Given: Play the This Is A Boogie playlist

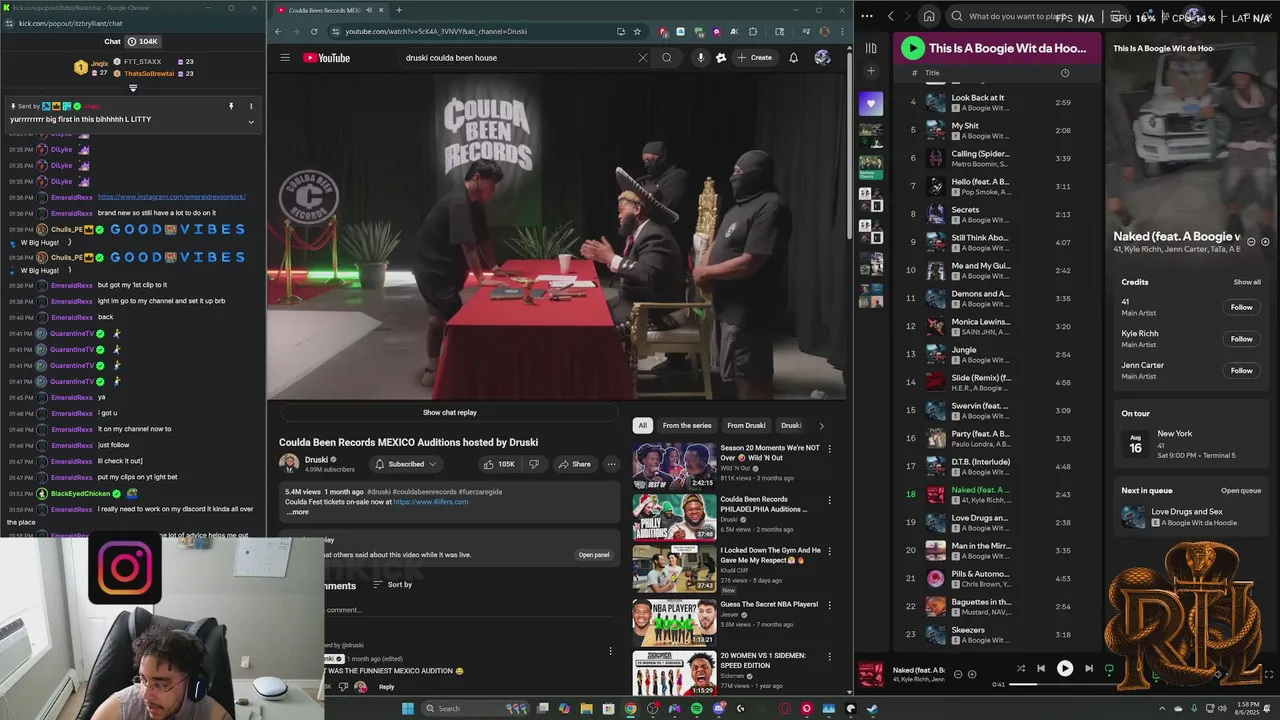Looking at the screenshot, I should click(913, 48).
